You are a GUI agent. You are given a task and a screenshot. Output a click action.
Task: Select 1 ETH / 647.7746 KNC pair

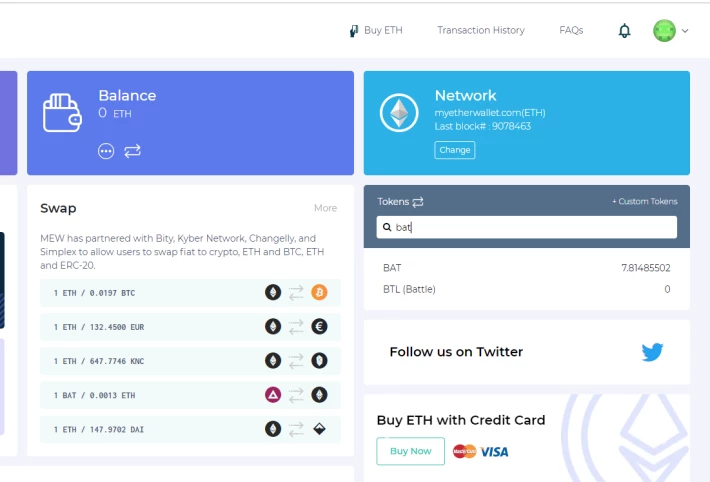click(x=190, y=361)
